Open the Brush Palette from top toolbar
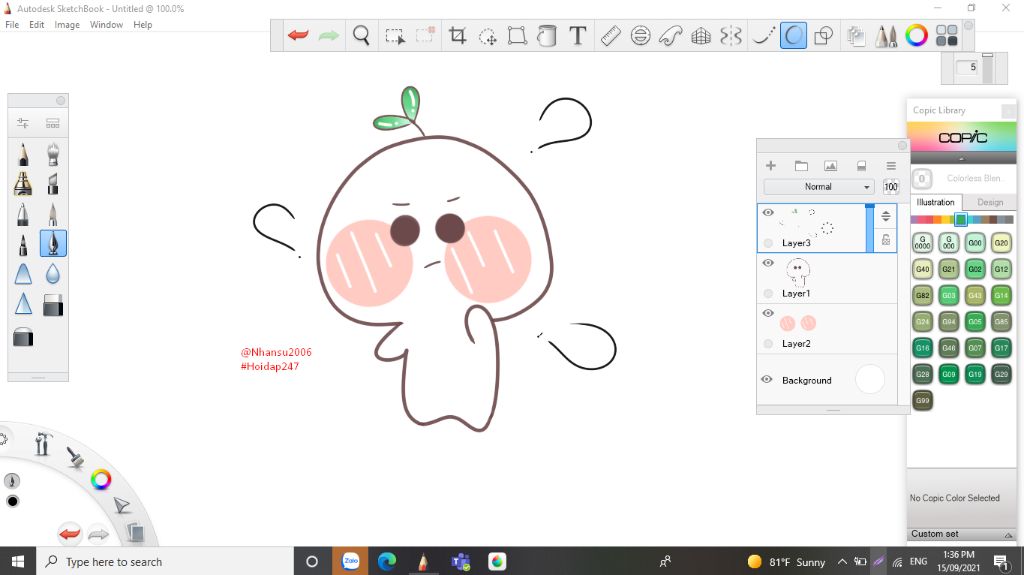 [886, 35]
